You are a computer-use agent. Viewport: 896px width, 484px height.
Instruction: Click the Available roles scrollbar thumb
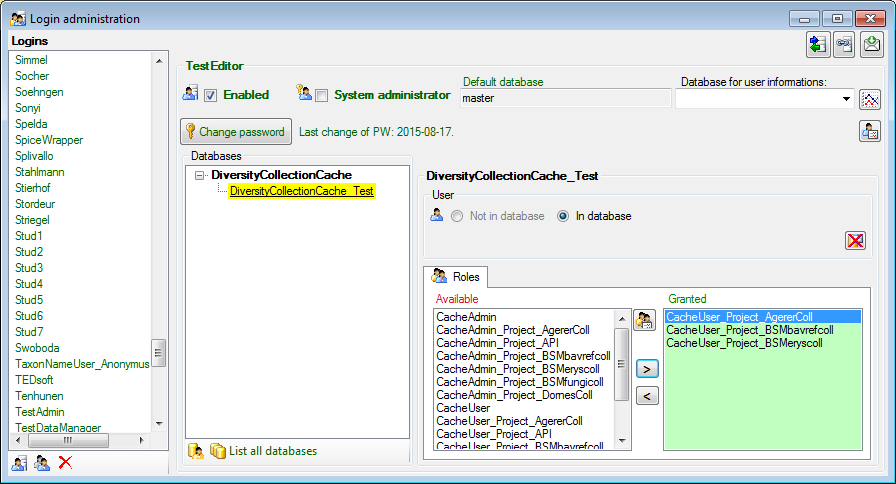point(622,364)
